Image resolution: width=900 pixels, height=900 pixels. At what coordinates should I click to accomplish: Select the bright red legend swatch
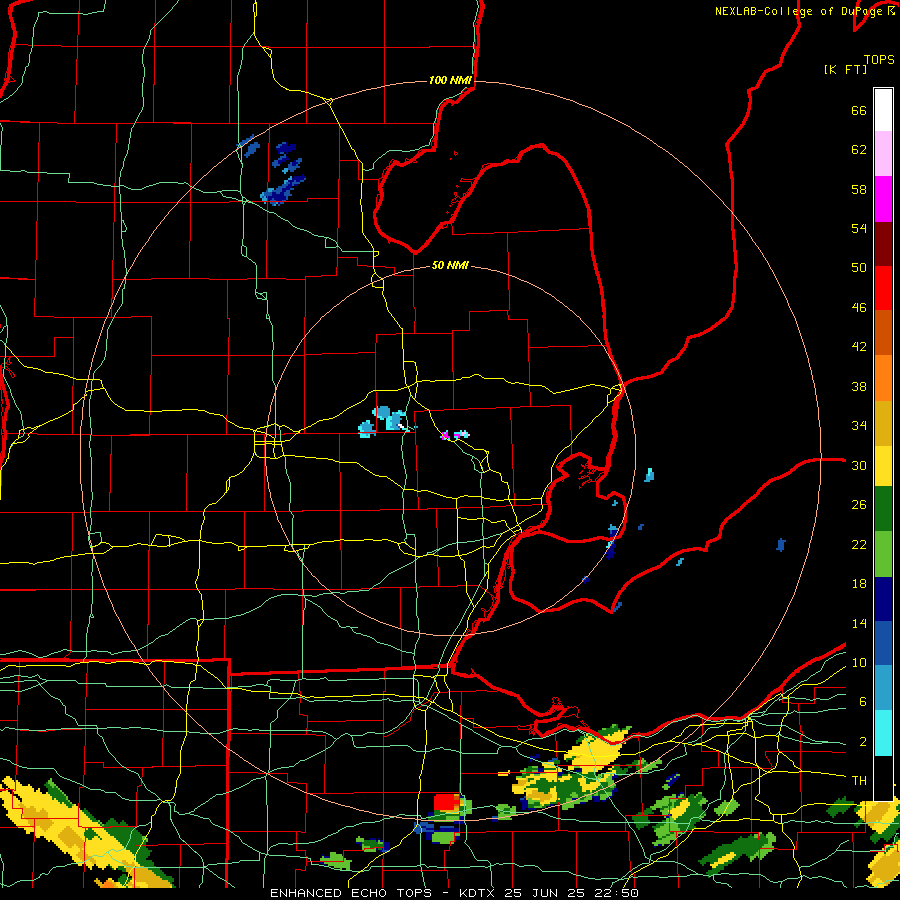coord(883,288)
